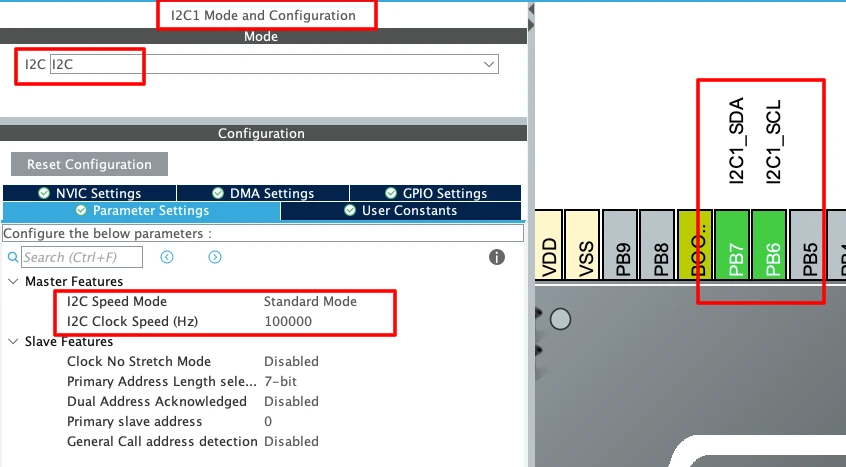Click the I2C Clock Speed value 100000
Screen dimensions: 846x467
pos(288,321)
